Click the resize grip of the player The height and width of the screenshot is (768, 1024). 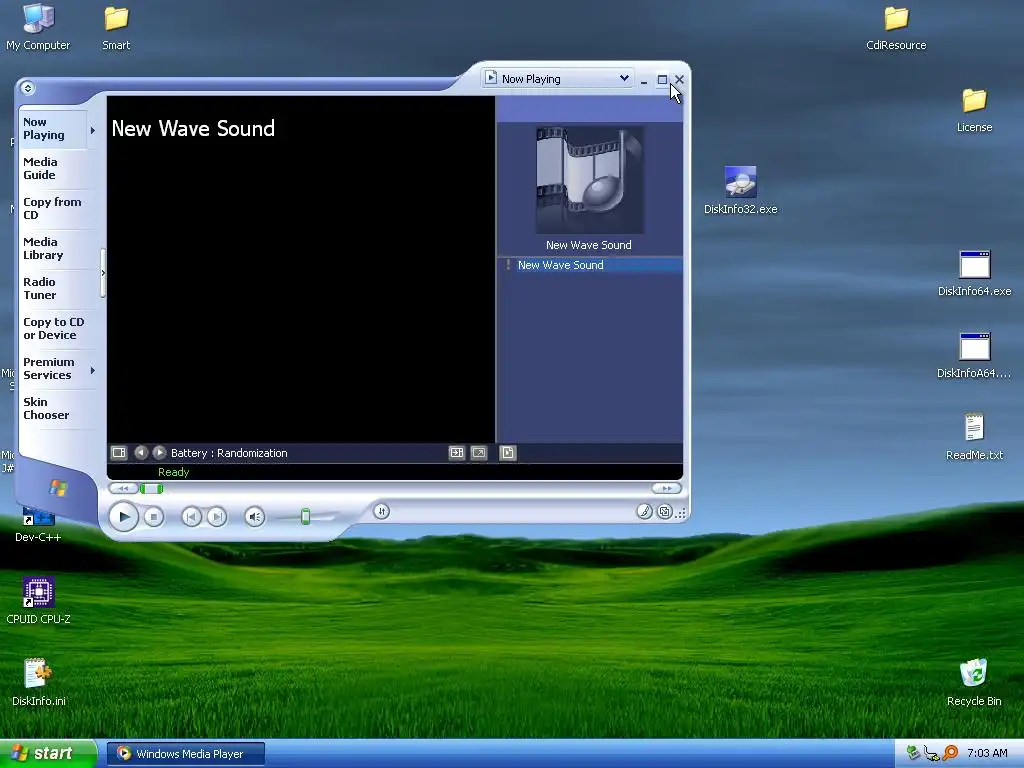pos(682,513)
